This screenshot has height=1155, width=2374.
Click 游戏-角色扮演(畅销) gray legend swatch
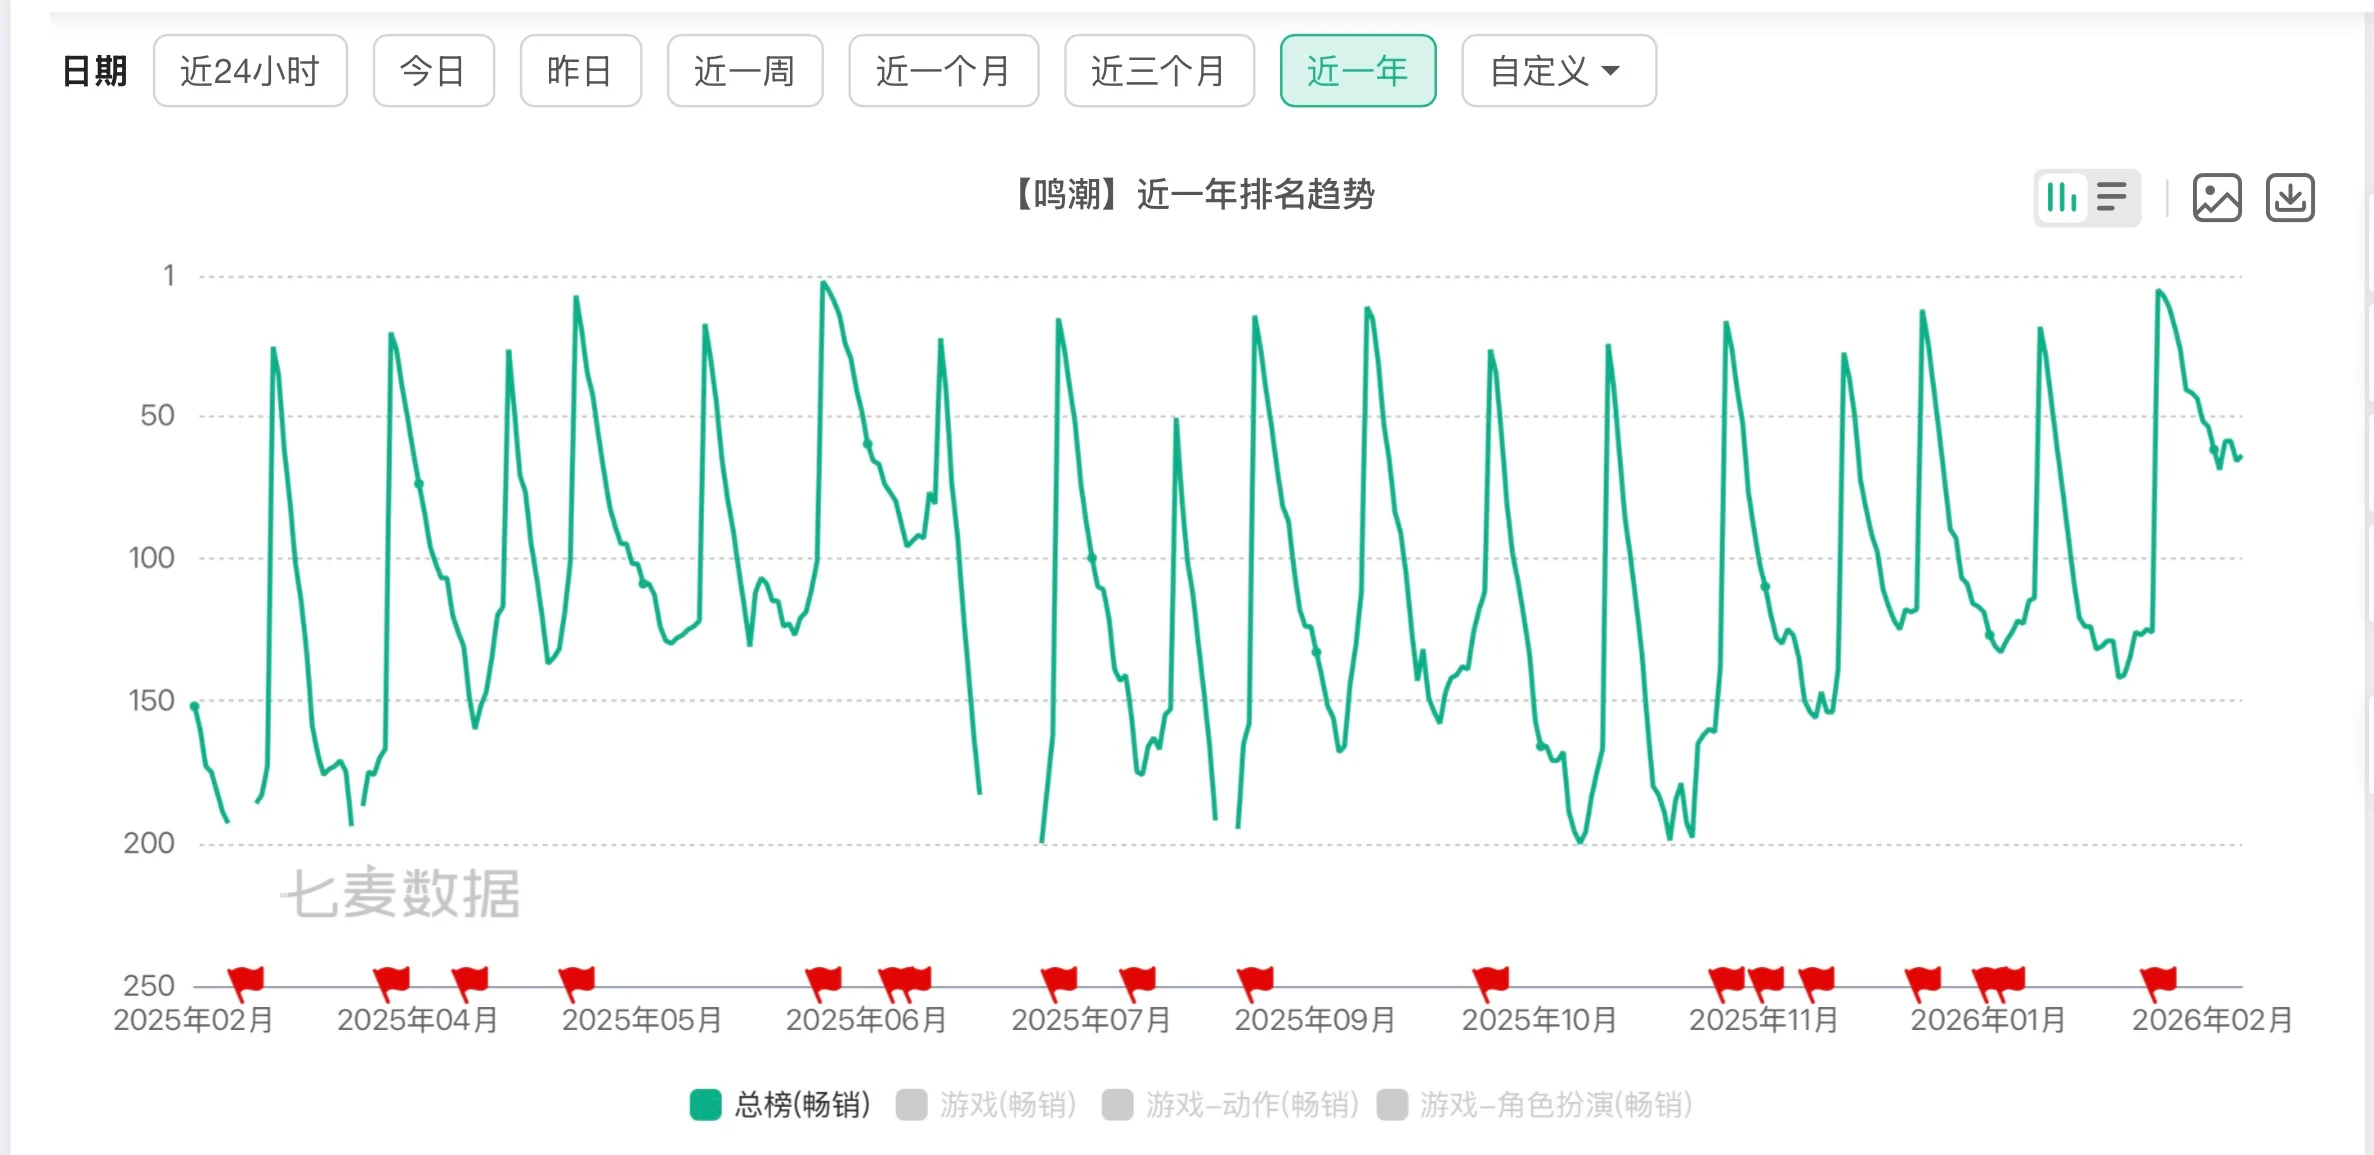click(x=1392, y=1105)
